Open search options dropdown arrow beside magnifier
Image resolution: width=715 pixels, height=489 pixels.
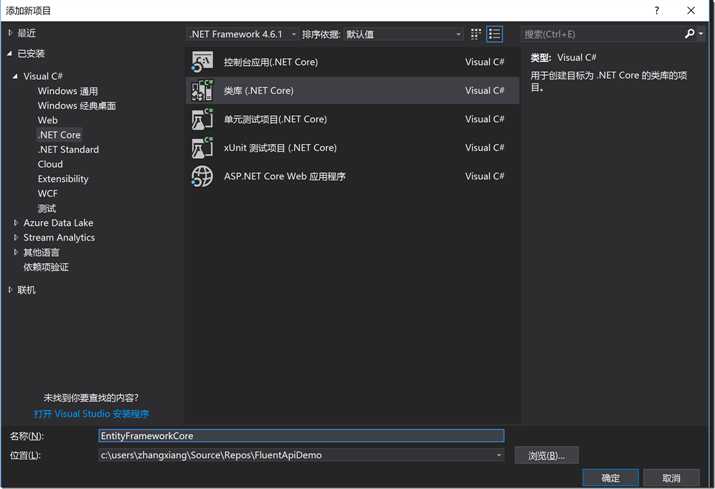pos(701,34)
